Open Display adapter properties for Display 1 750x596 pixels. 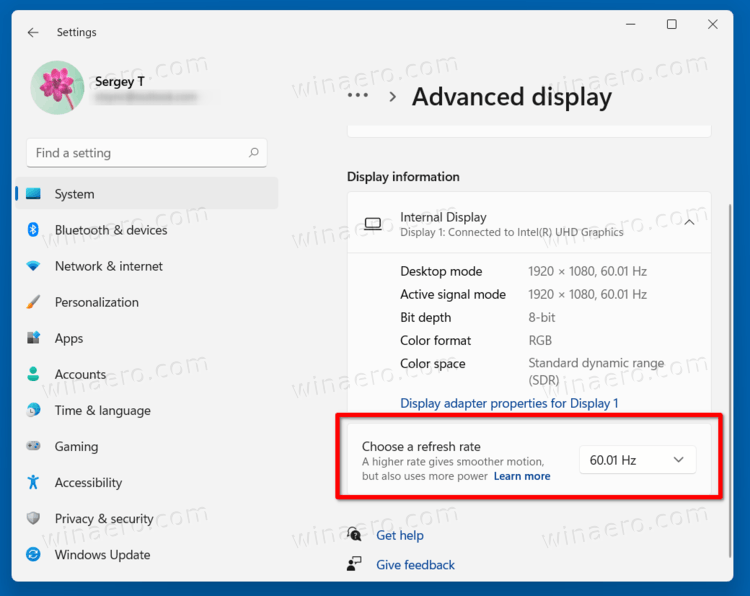(x=509, y=403)
